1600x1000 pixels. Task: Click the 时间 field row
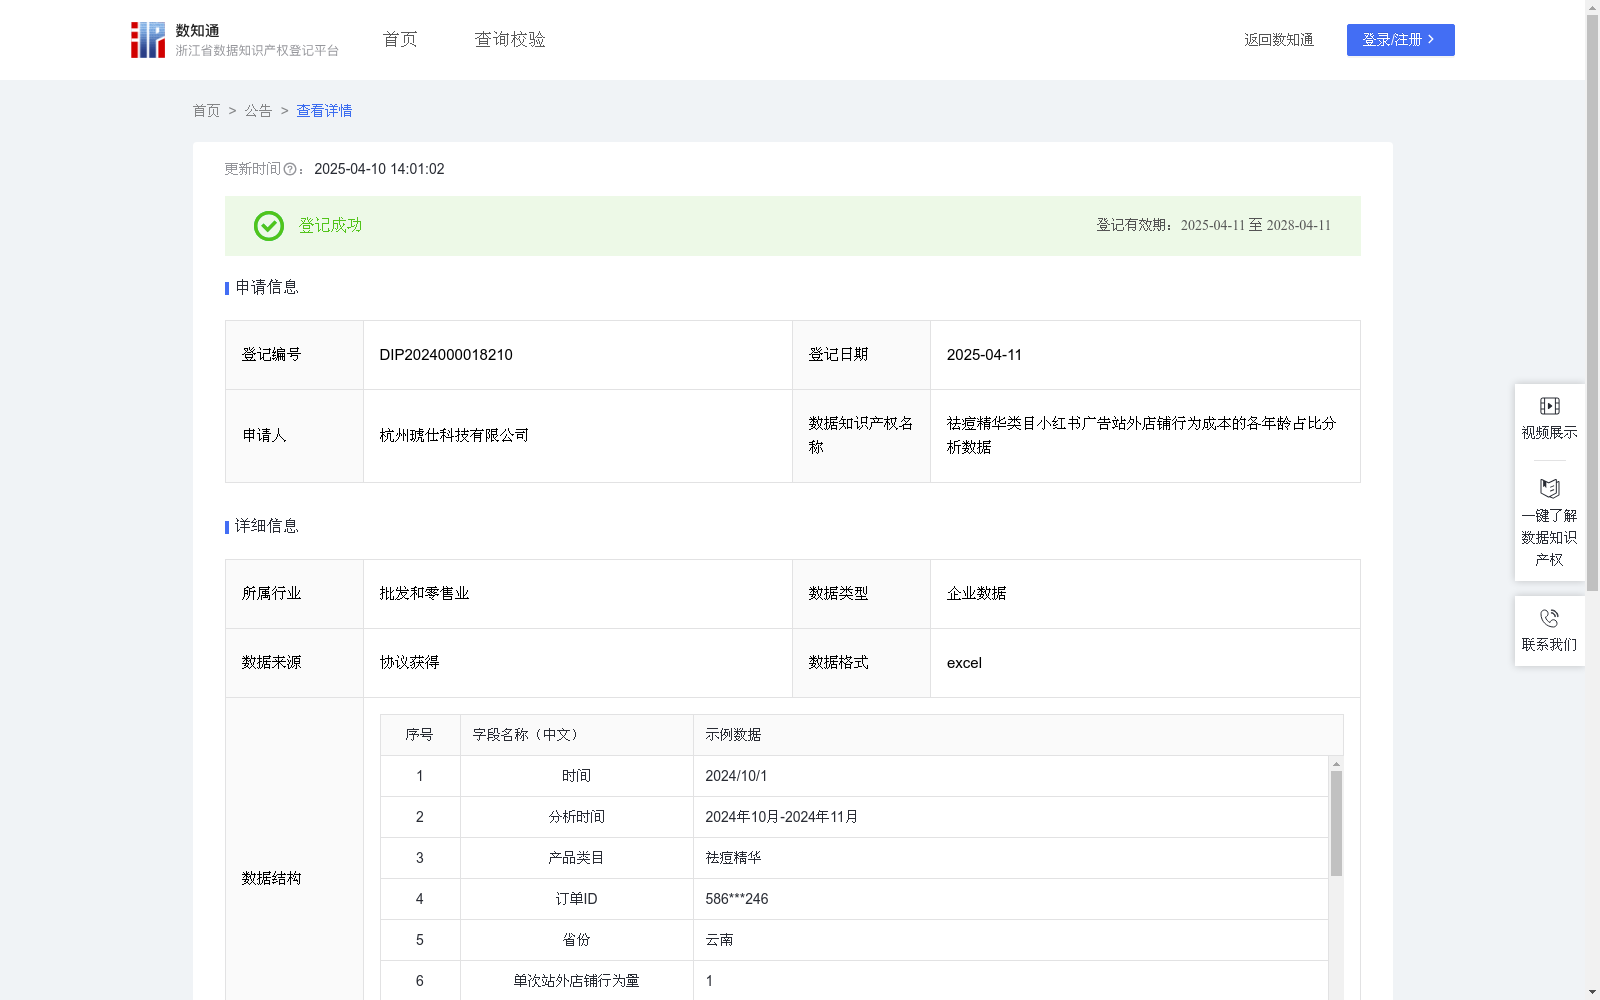tap(854, 776)
